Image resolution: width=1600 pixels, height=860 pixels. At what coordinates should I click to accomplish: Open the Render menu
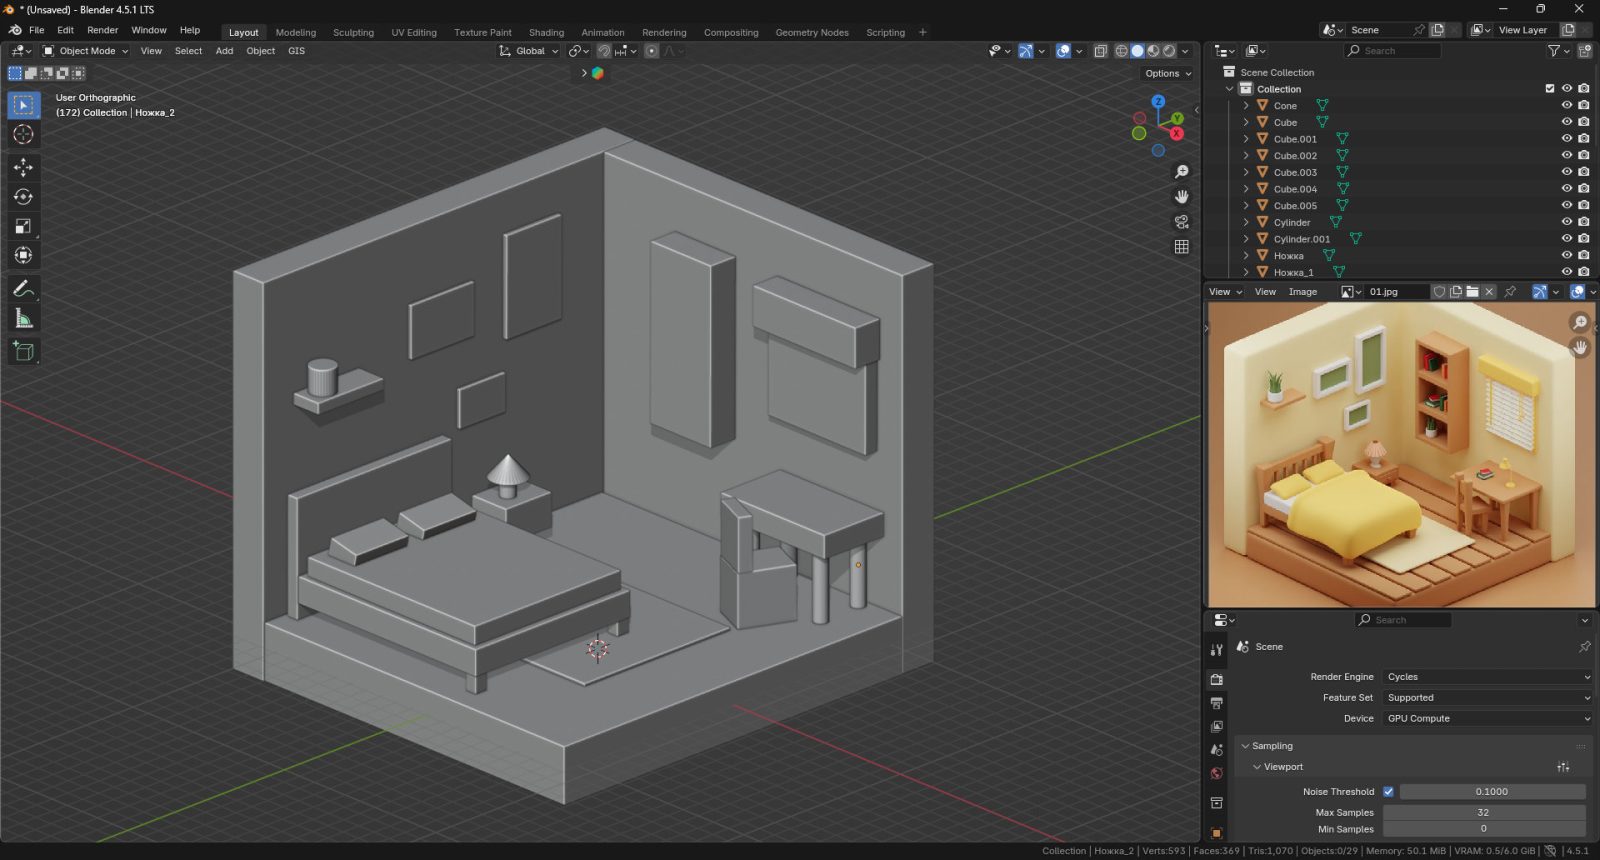[x=103, y=30]
